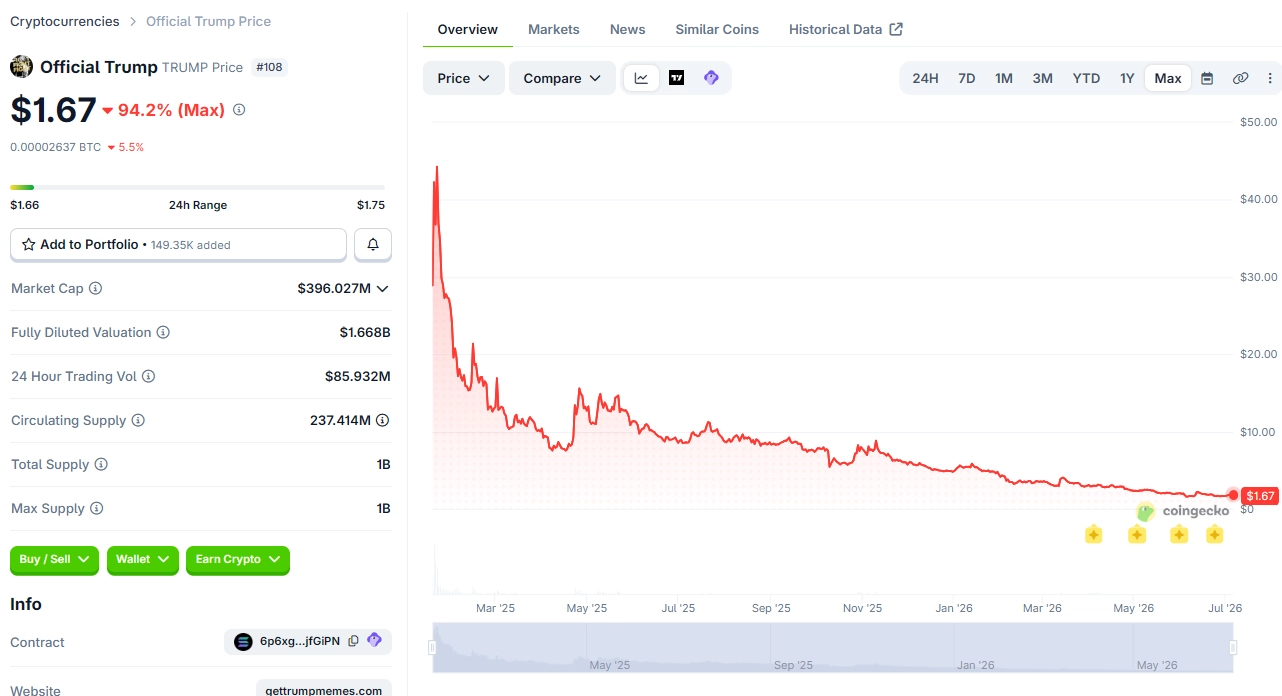Switch to the Markets tab
The image size is (1282, 696).
(x=554, y=29)
